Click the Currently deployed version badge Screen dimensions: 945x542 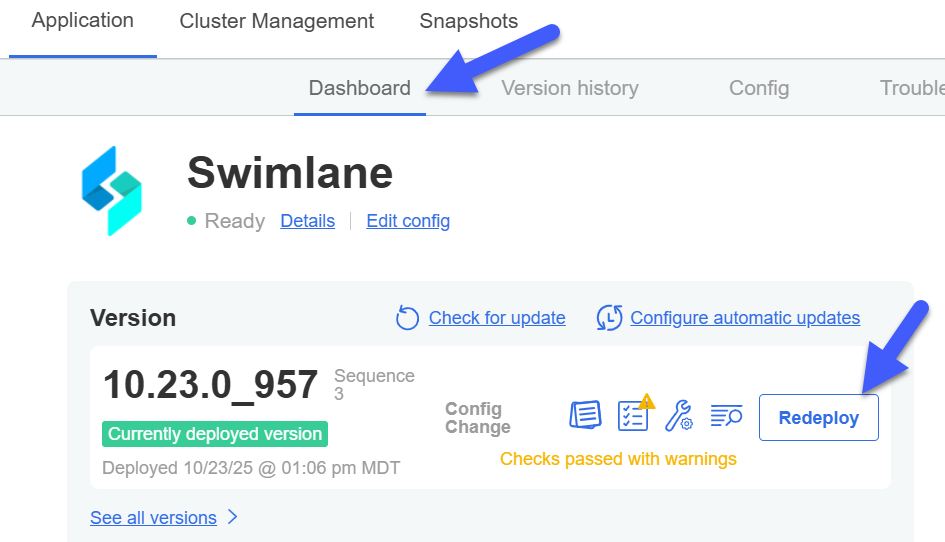pyautogui.click(x=215, y=434)
